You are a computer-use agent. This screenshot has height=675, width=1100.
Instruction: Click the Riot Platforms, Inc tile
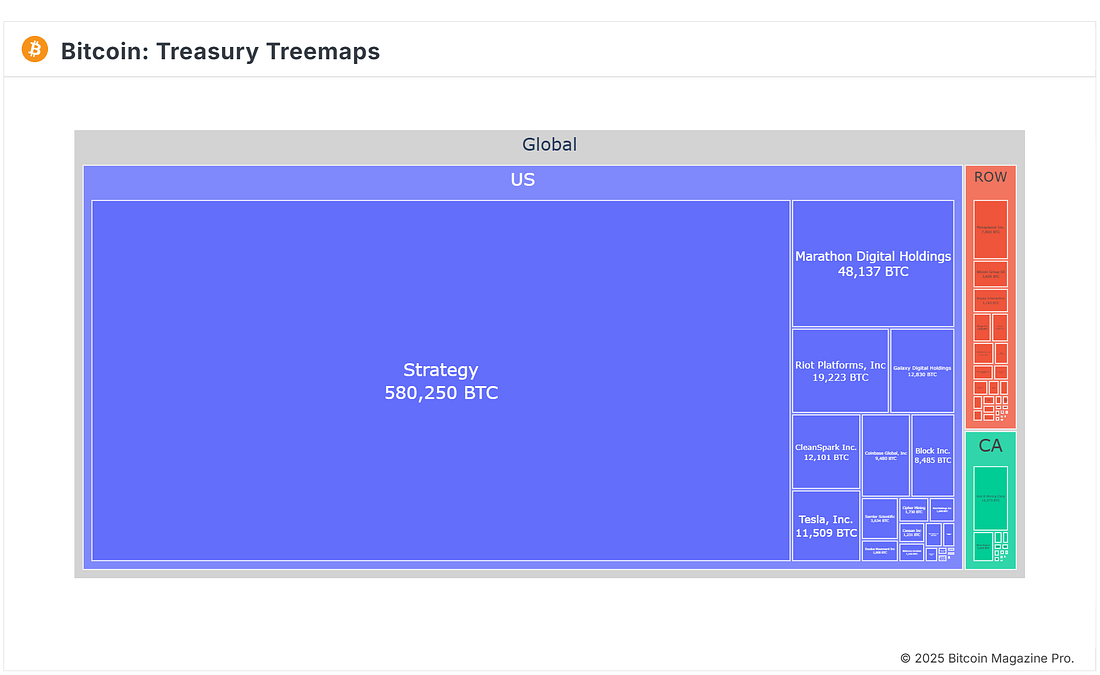coord(840,371)
